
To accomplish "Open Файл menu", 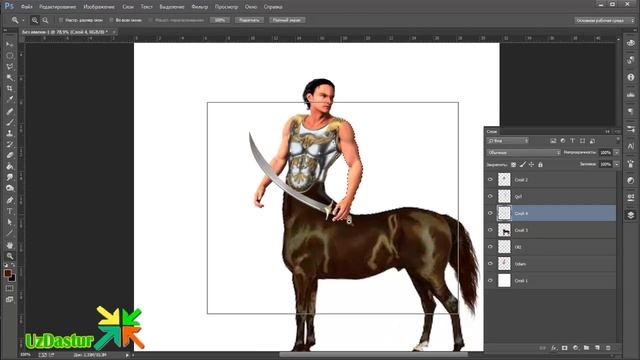I will [x=27, y=7].
